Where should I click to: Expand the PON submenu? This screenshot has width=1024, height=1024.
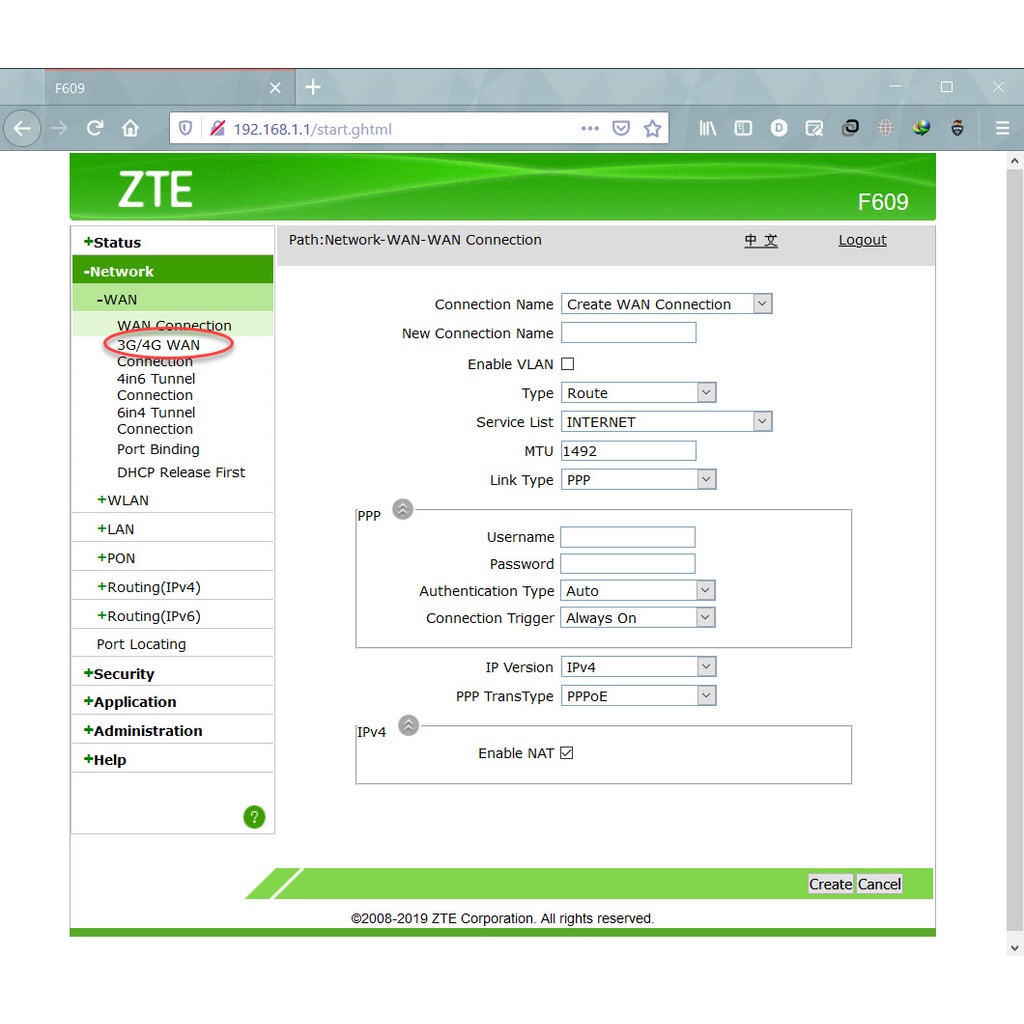coord(116,558)
